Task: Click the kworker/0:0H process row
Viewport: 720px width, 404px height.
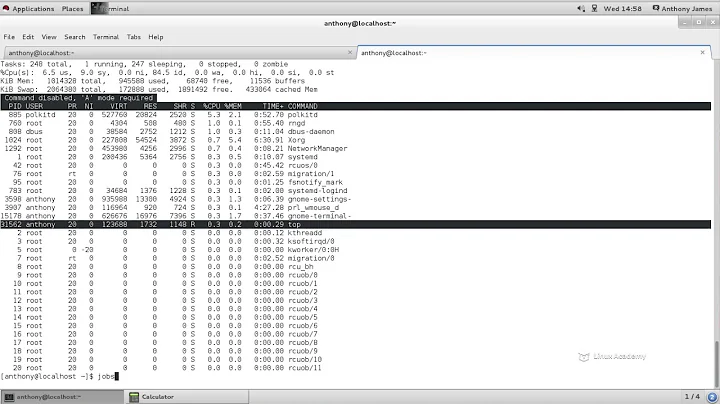Action: [355, 250]
